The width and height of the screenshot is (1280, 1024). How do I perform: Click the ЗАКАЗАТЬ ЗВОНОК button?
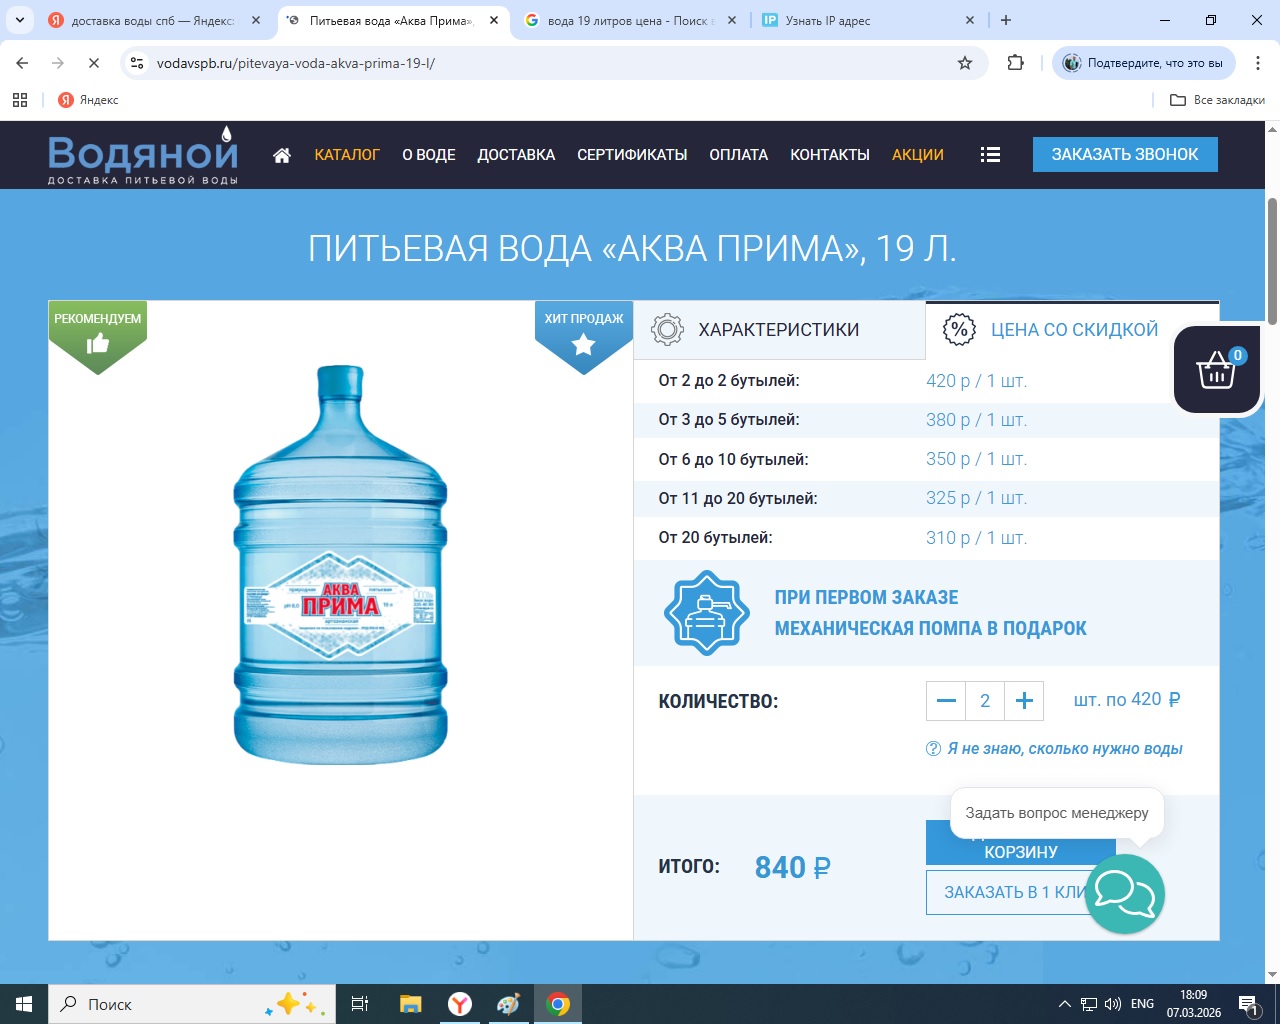click(x=1125, y=154)
